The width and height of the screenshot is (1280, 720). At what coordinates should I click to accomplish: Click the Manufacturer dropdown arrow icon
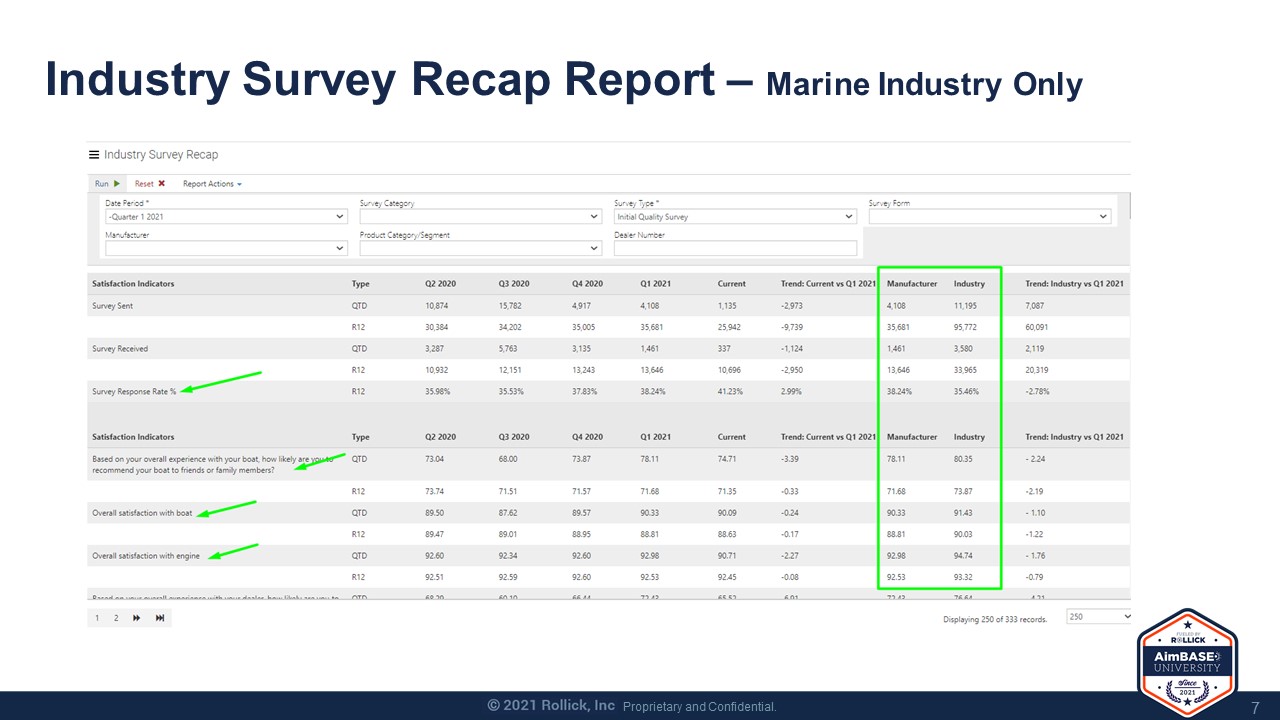pyautogui.click(x=338, y=247)
